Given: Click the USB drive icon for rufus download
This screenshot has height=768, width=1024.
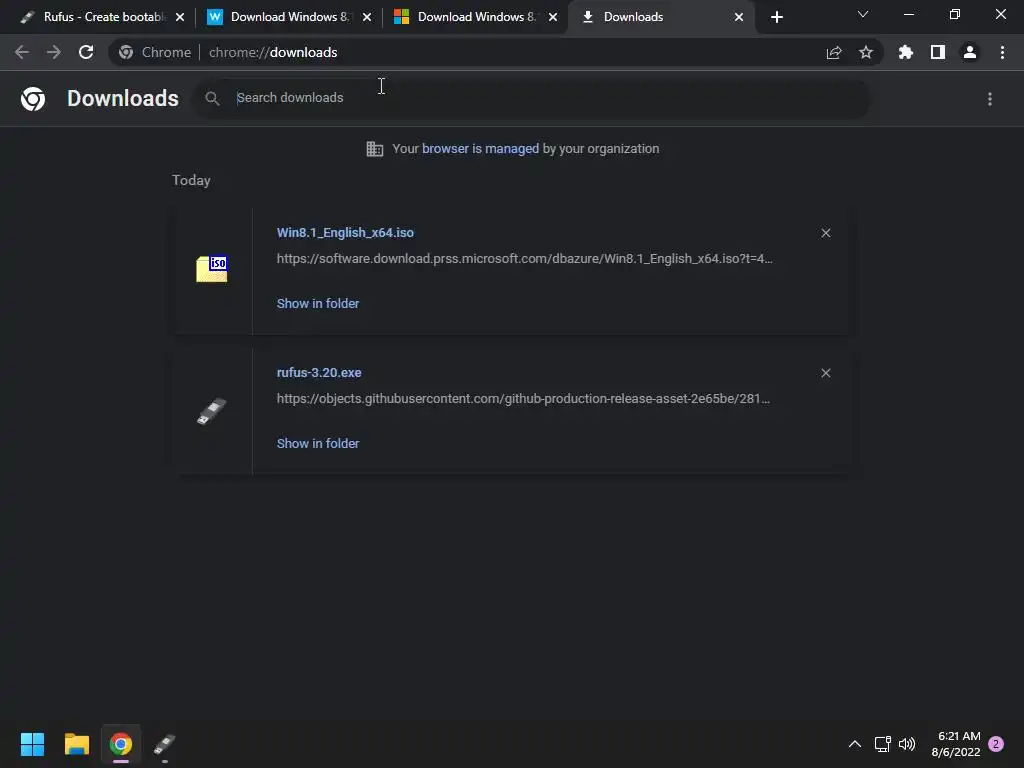Looking at the screenshot, I should [x=212, y=411].
